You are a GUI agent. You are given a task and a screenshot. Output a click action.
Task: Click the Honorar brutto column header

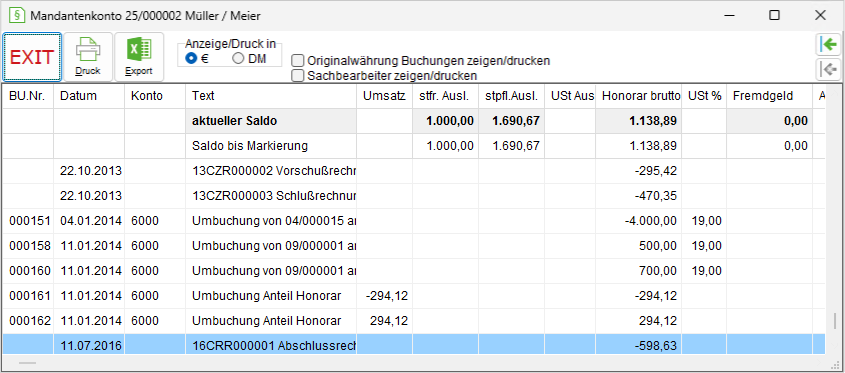pos(639,96)
